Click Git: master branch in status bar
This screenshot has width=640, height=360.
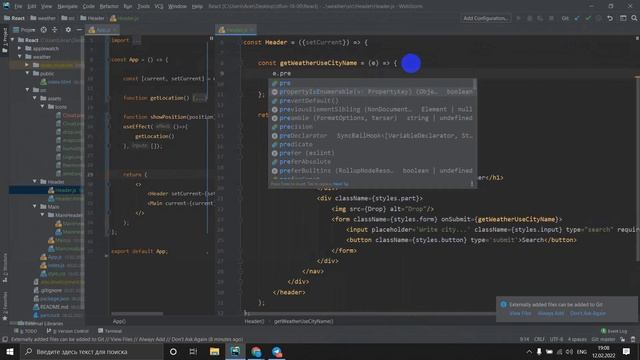603,339
